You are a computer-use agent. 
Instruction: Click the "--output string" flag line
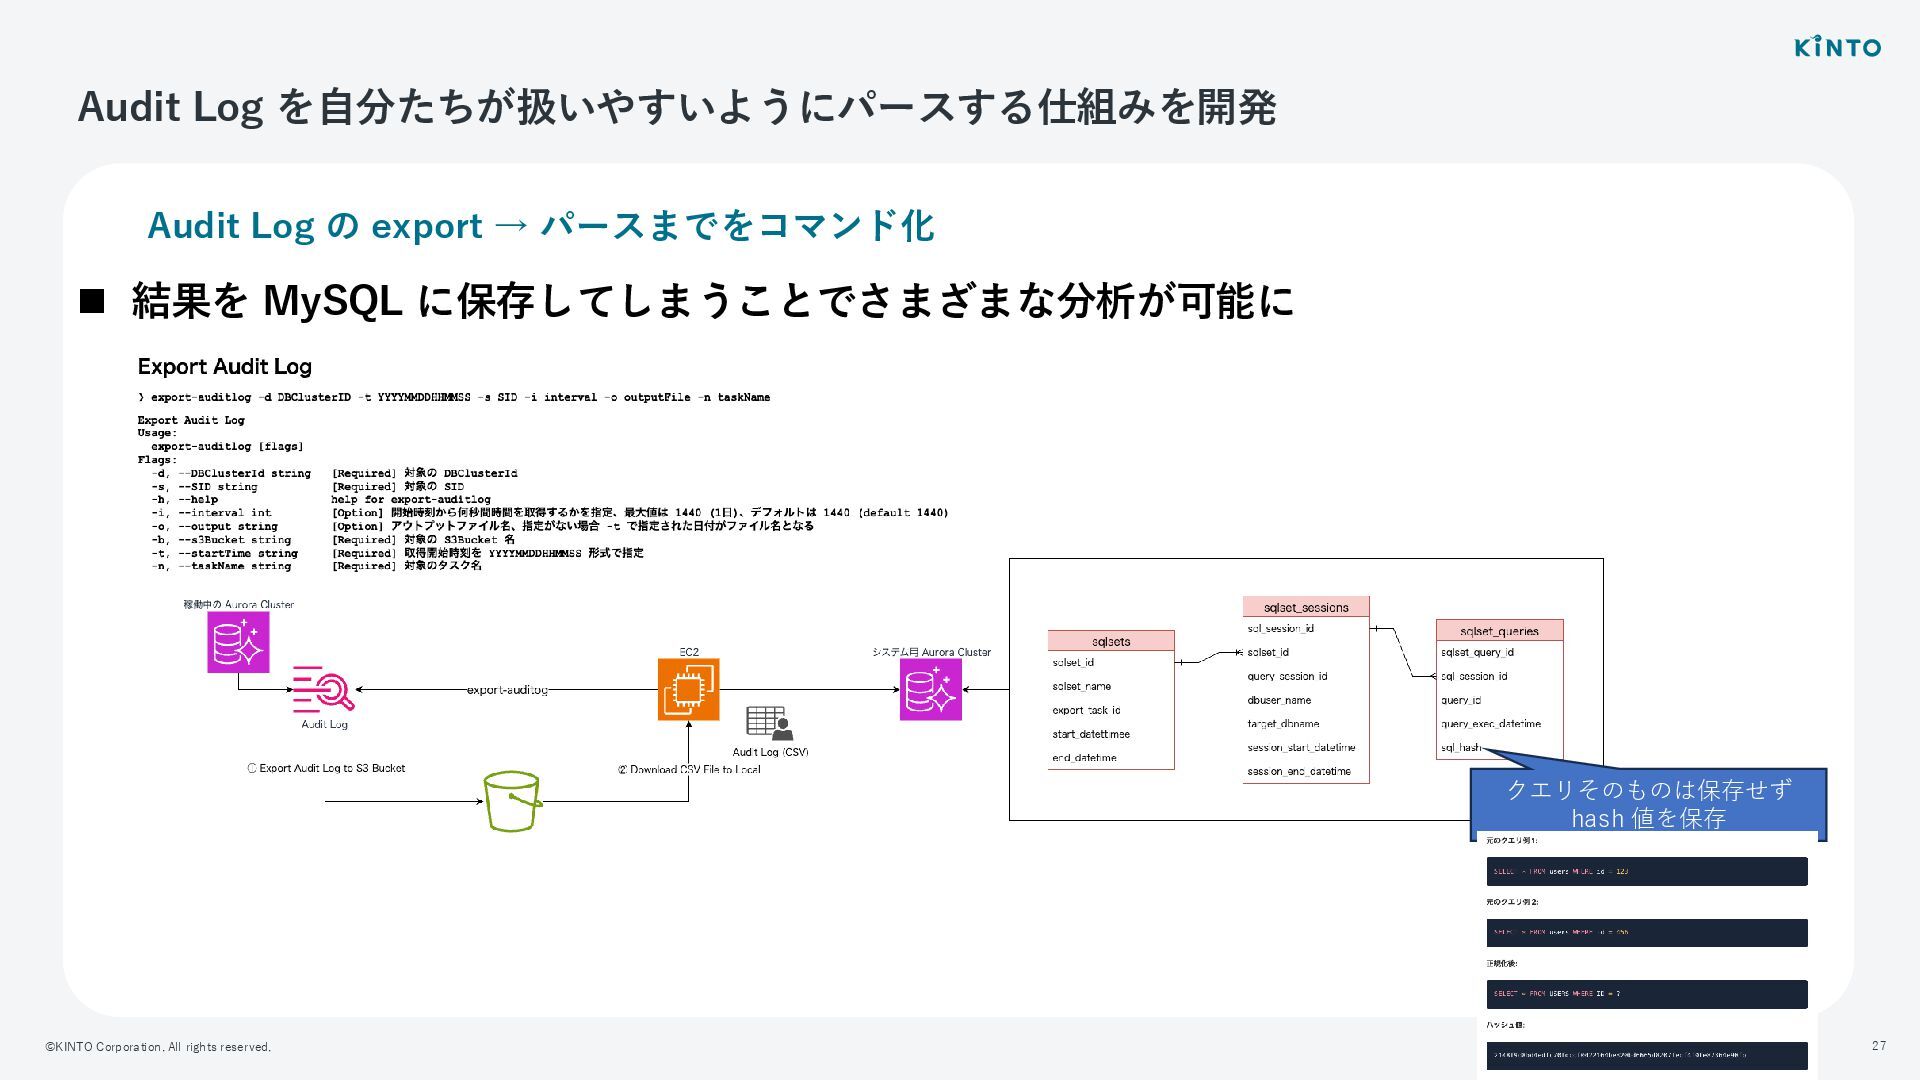tap(482, 526)
